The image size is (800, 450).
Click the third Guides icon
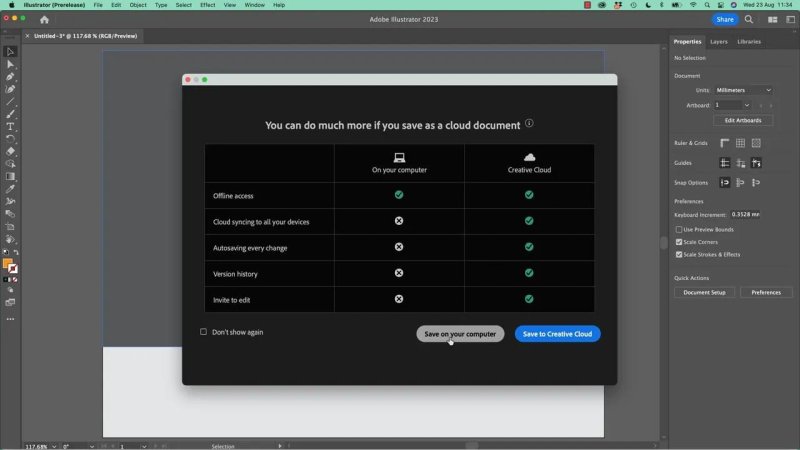(756, 163)
